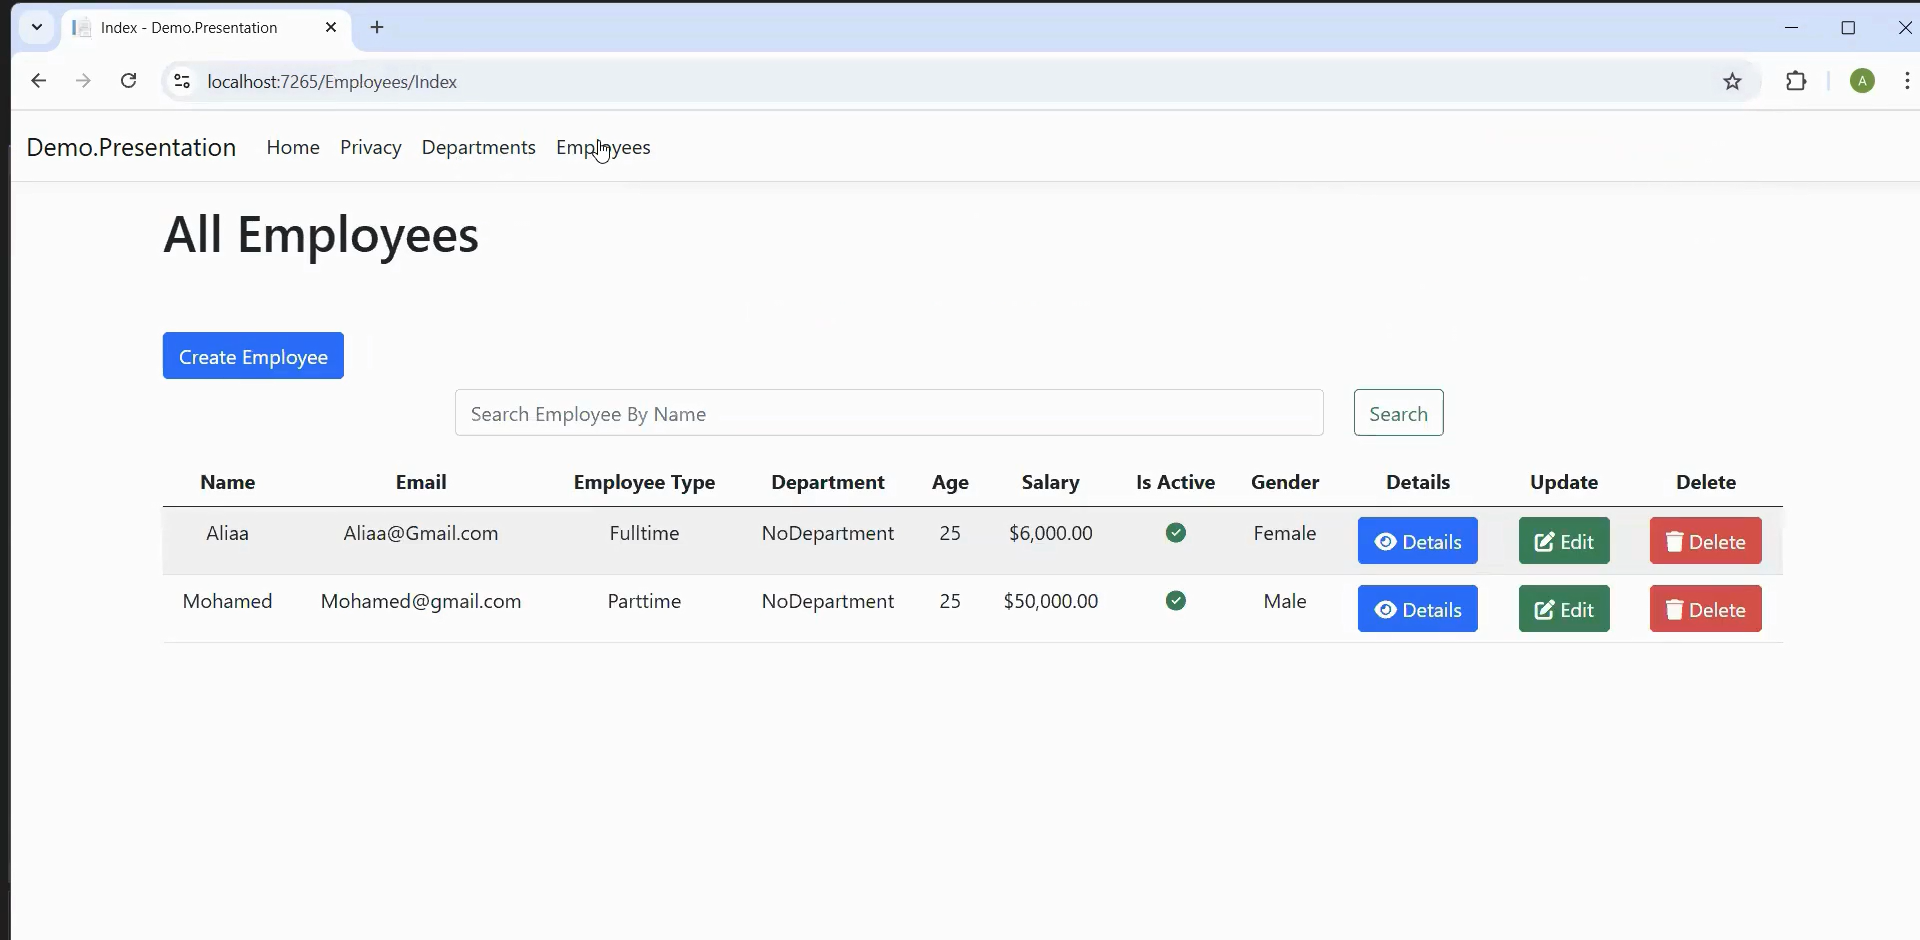The image size is (1920, 940).
Task: Click the All Employees heading
Action: pos(321,235)
